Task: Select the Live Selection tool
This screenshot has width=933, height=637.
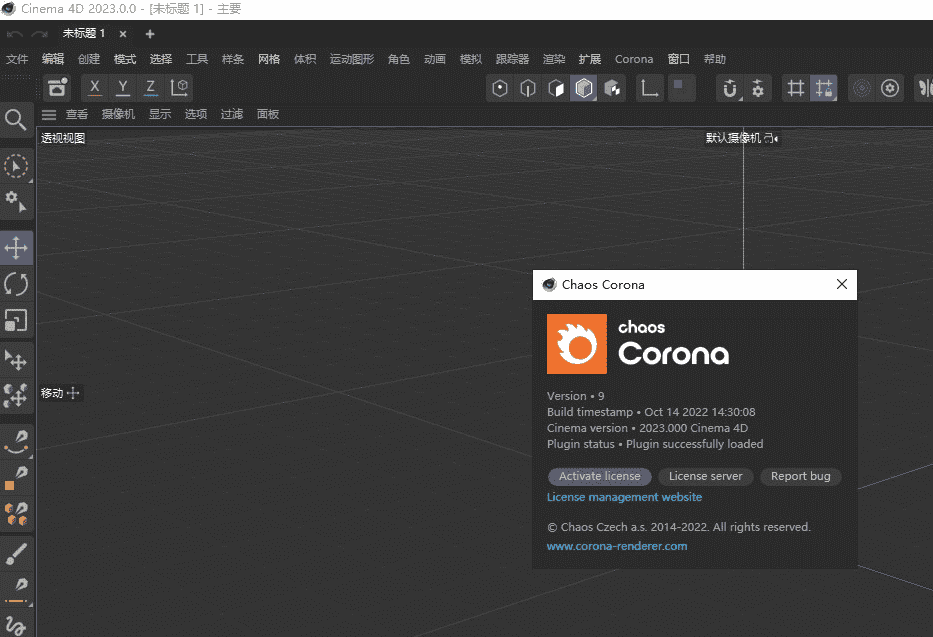Action: coord(17,166)
